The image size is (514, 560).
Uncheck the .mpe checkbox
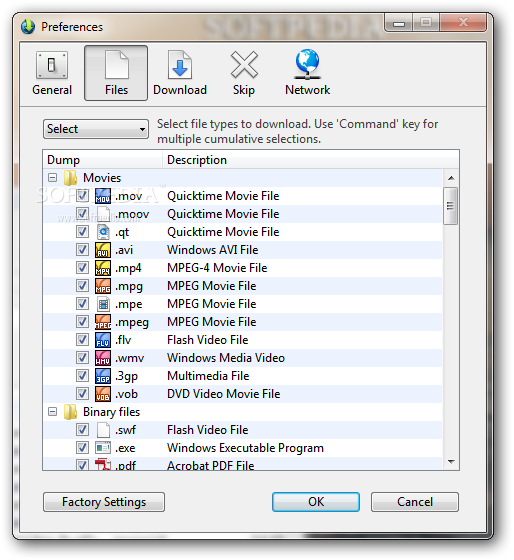pyautogui.click(x=82, y=304)
